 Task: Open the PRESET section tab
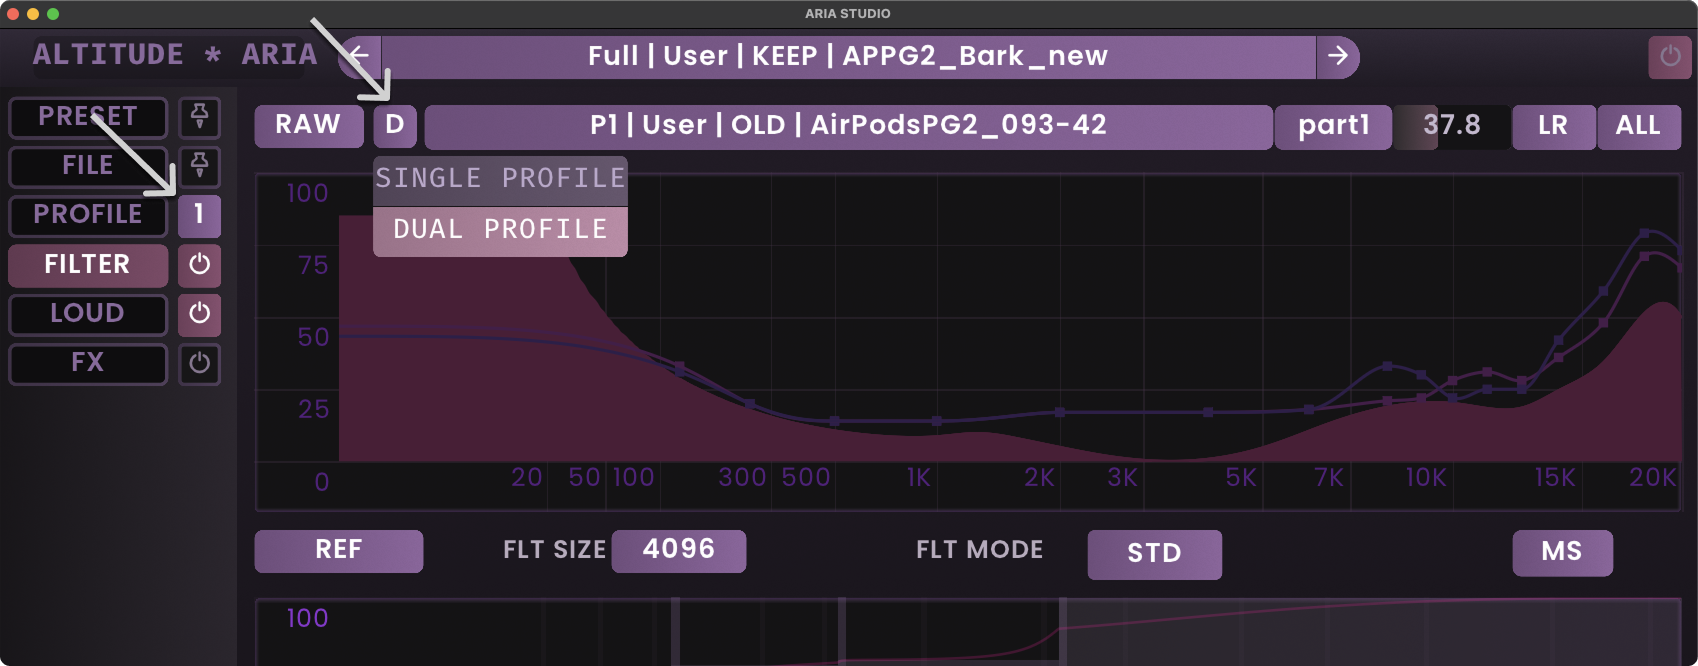point(88,117)
